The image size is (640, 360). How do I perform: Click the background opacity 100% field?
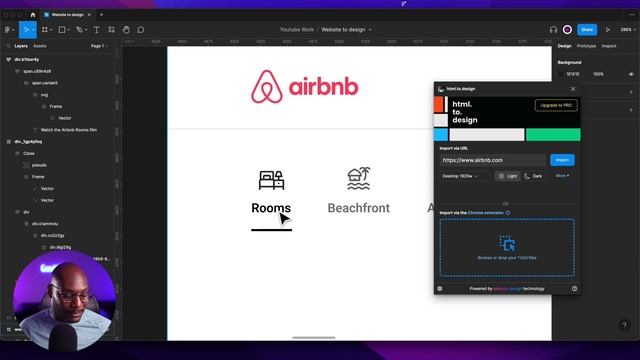point(598,74)
